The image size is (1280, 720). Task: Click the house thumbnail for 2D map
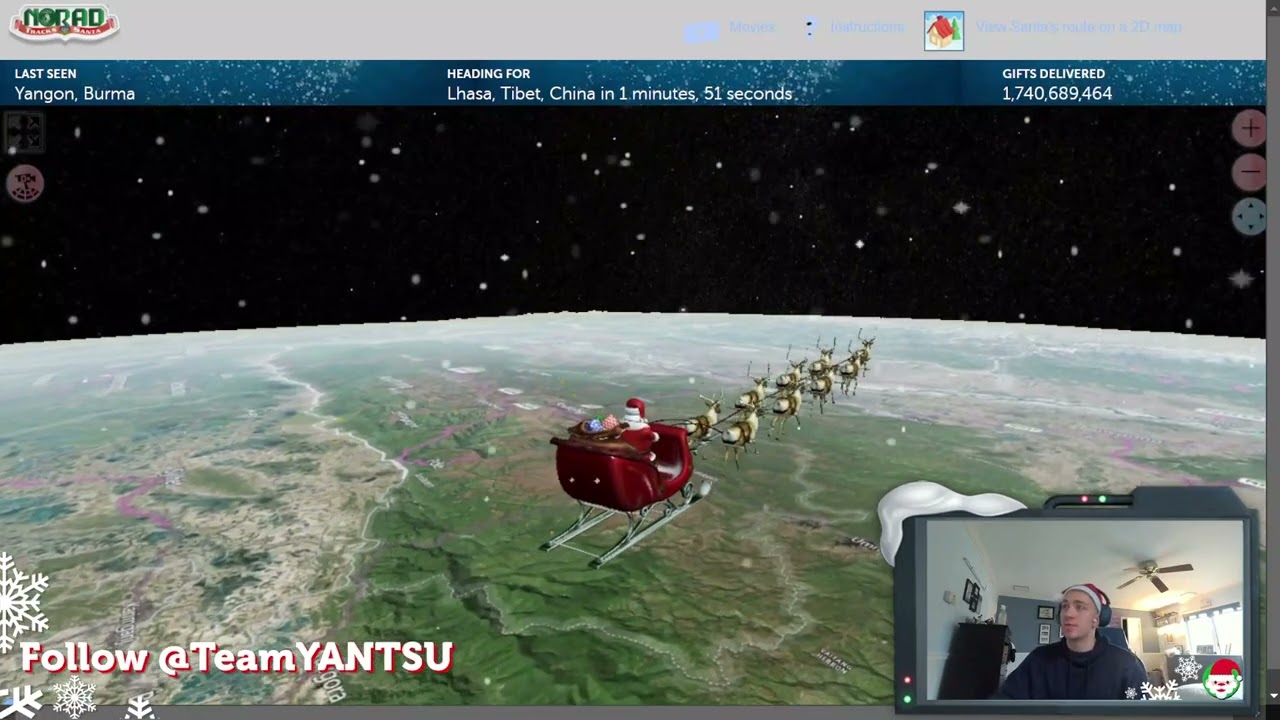944,31
